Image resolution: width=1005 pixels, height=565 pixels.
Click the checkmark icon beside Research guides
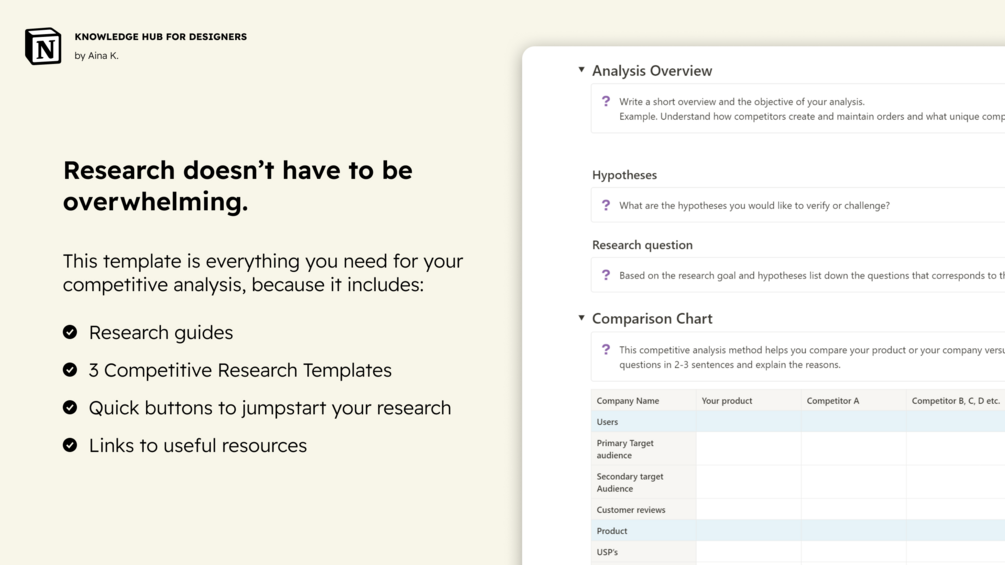(70, 332)
